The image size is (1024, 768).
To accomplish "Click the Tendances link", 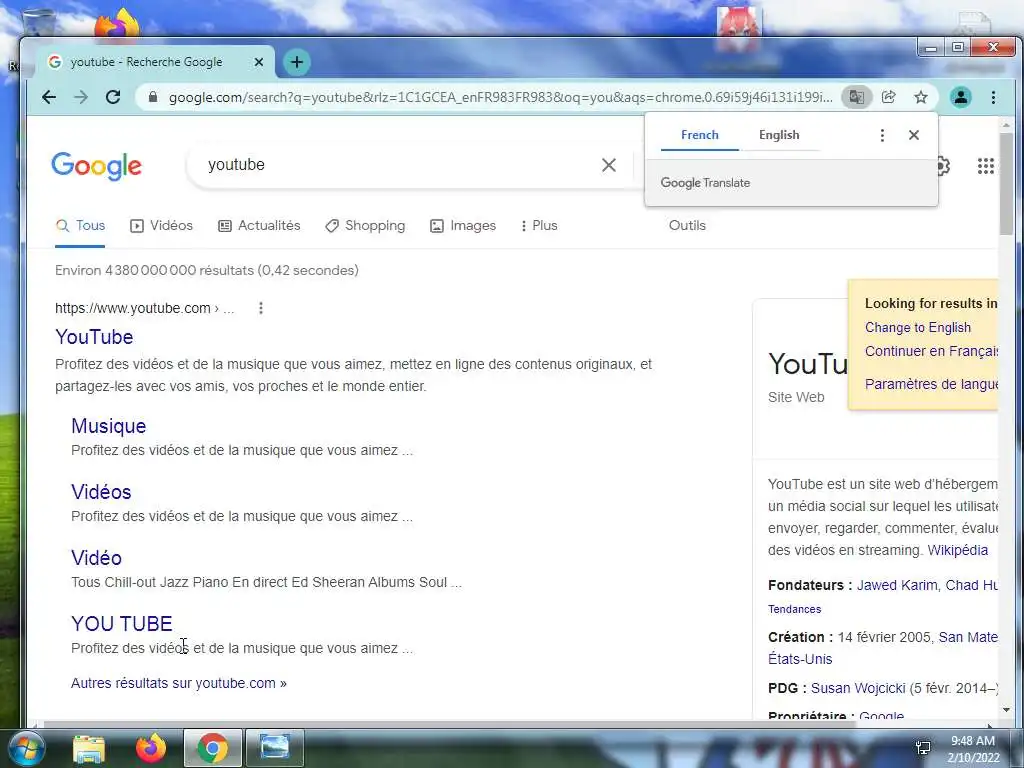I will tap(794, 609).
